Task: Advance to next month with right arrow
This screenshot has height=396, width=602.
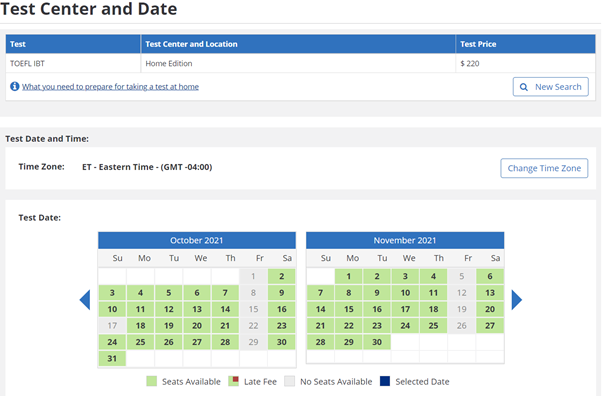Action: [517, 300]
